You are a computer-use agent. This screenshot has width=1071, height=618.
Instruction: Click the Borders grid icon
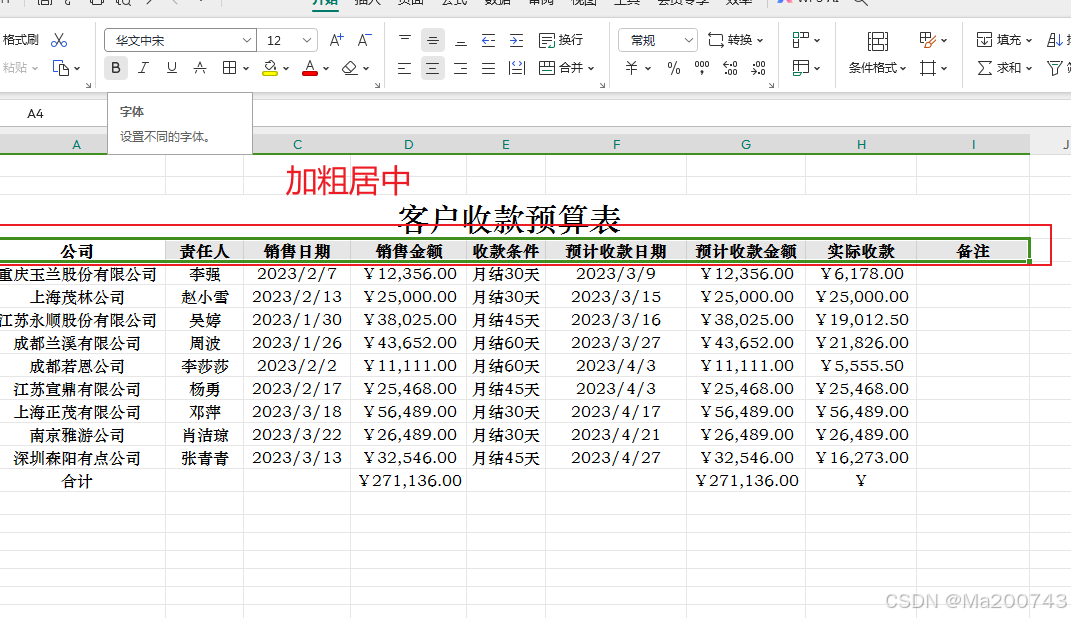pyautogui.click(x=230, y=68)
